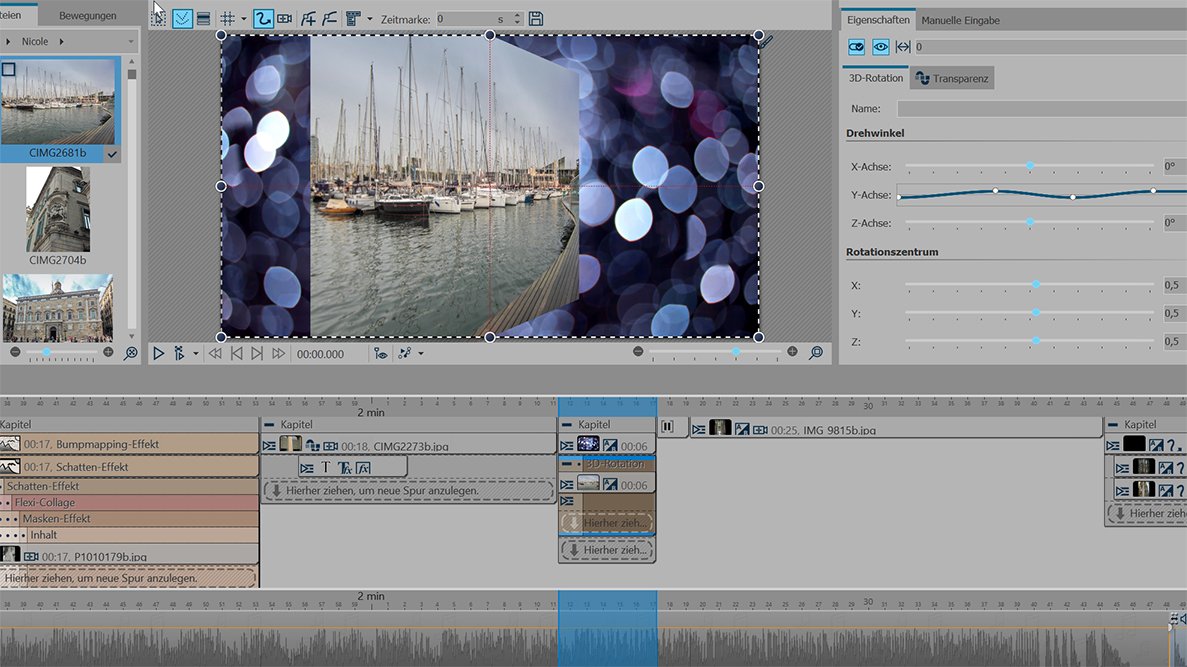1187x667 pixels.
Task: Select the Bewegungen tab
Action: (x=87, y=16)
